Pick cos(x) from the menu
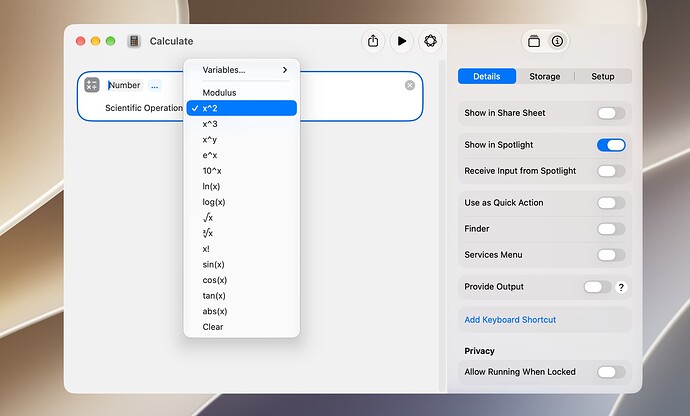This screenshot has height=416, width=690. tap(242, 280)
